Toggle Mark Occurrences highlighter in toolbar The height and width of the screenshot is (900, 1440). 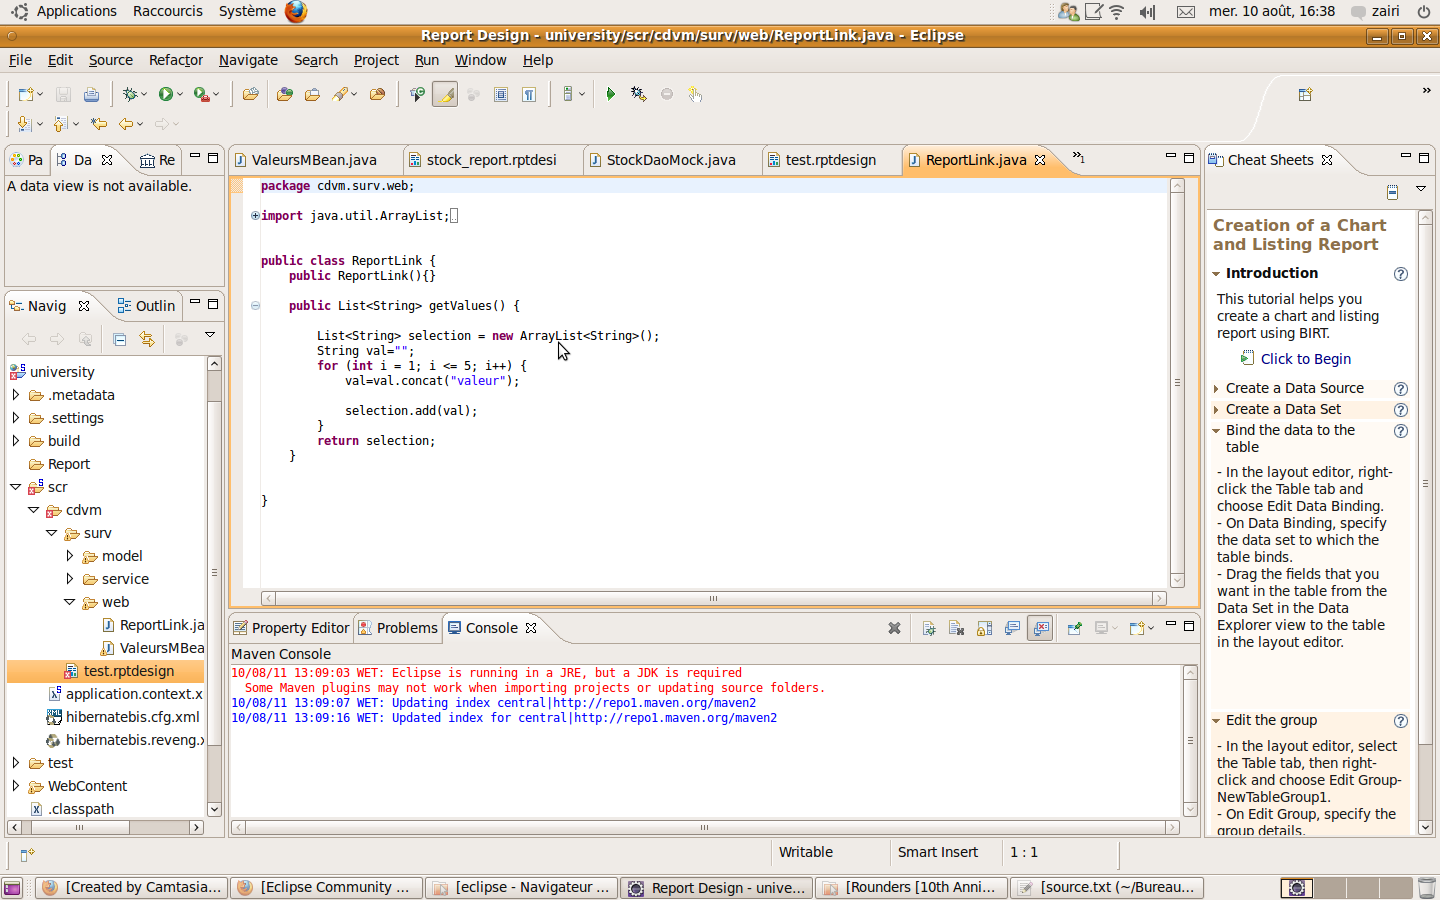point(446,94)
